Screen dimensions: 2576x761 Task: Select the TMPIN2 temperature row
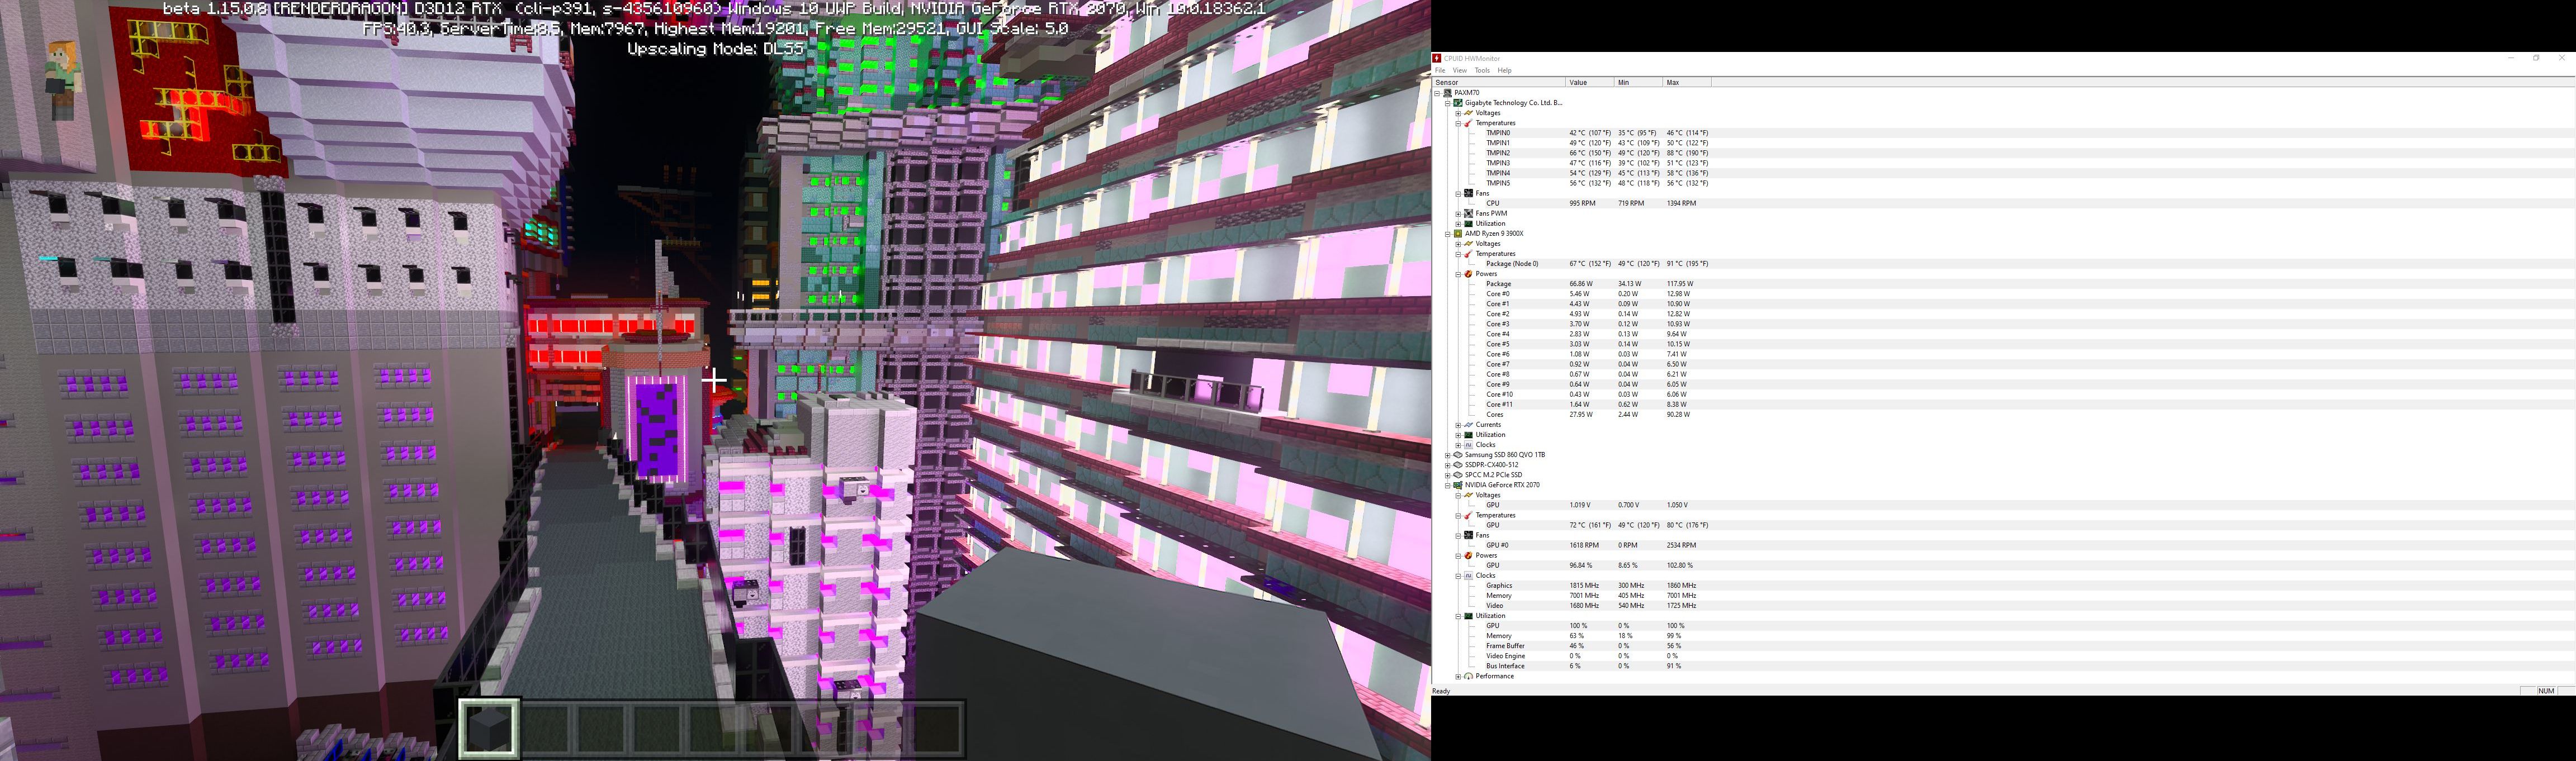[x=1498, y=153]
